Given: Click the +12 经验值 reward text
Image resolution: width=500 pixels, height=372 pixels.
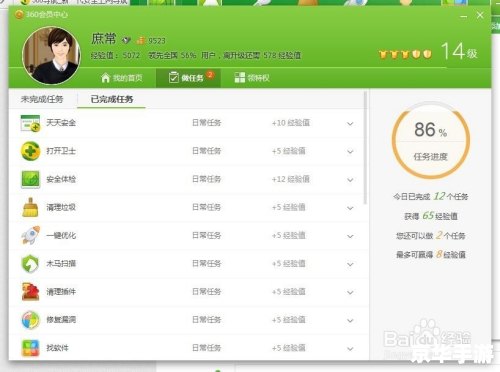Looking at the screenshot, I should (291, 179).
